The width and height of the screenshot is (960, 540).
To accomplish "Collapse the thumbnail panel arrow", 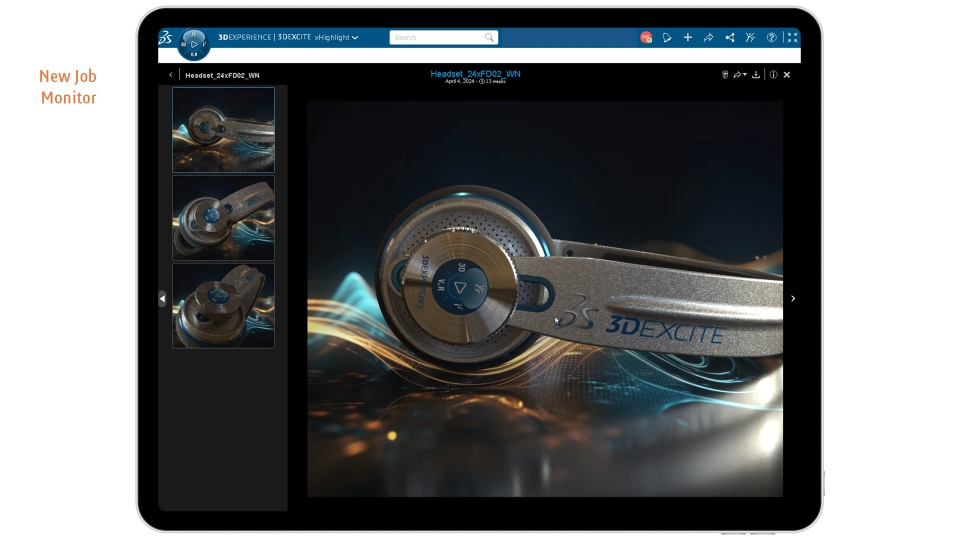I will [162, 298].
